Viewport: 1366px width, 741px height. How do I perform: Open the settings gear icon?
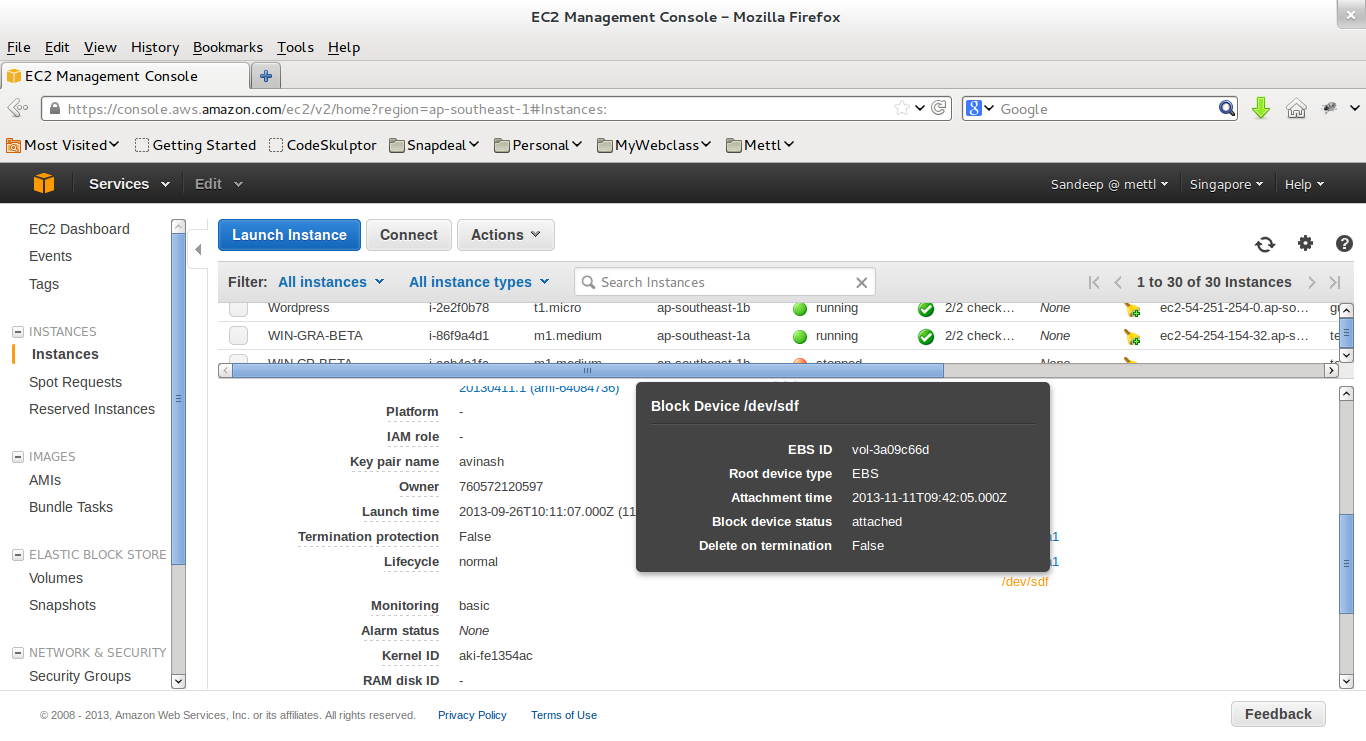(x=1305, y=243)
